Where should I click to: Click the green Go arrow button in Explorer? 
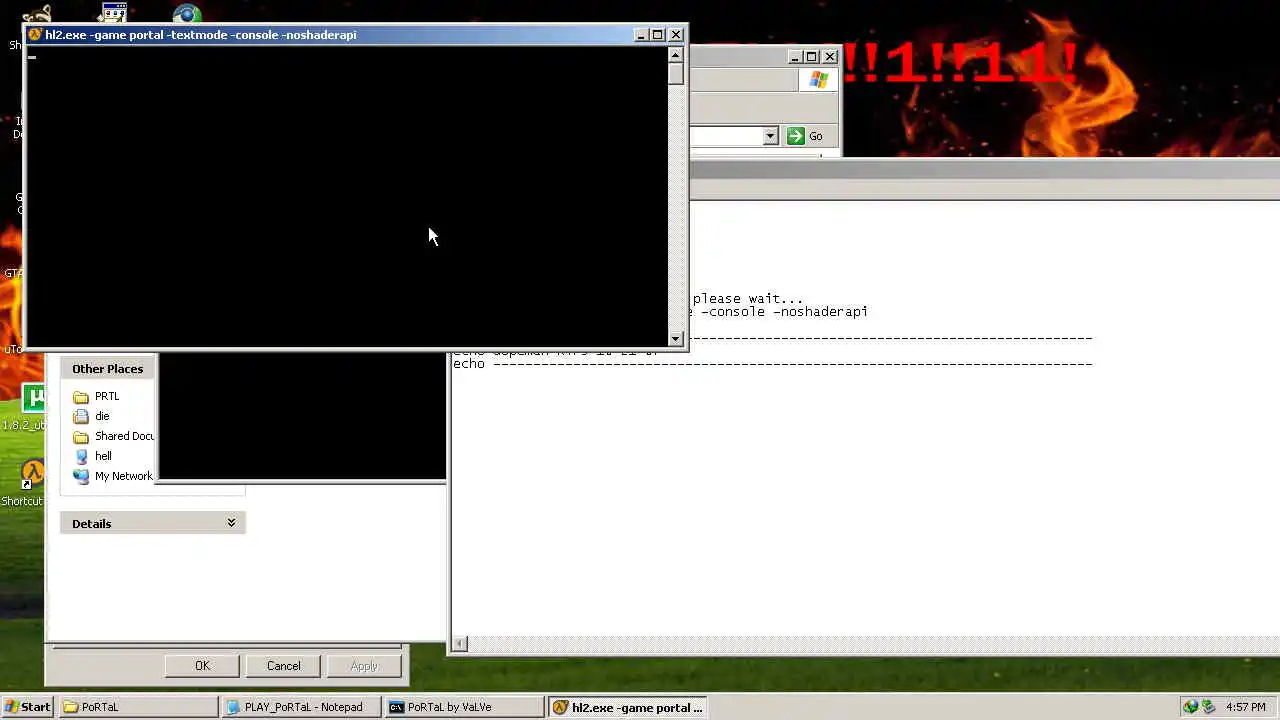[x=796, y=136]
